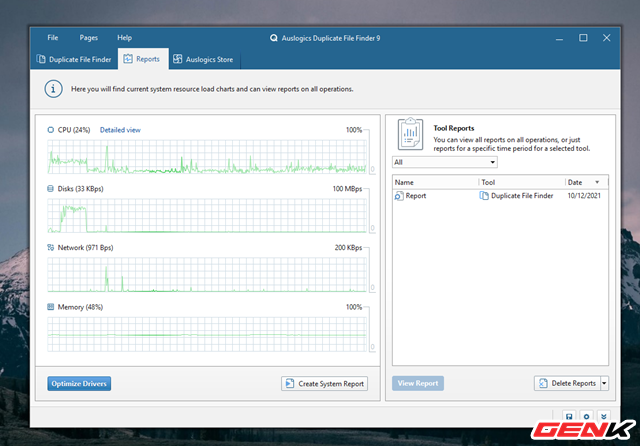Click the save icon in bottom bar
640x446 pixels.
569,416
